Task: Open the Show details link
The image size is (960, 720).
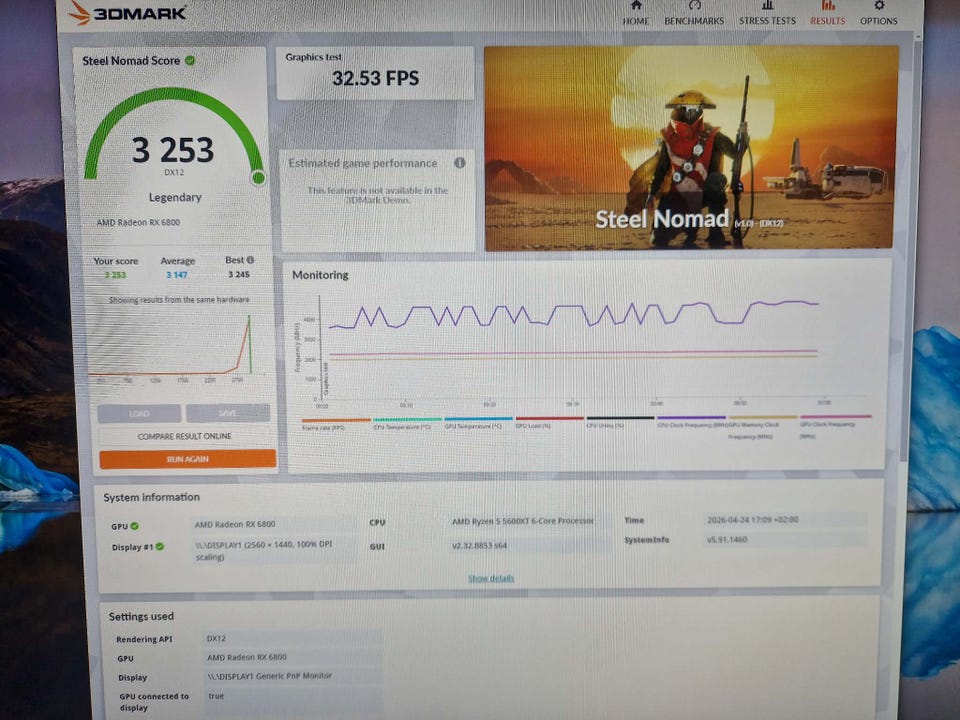Action: [491, 578]
